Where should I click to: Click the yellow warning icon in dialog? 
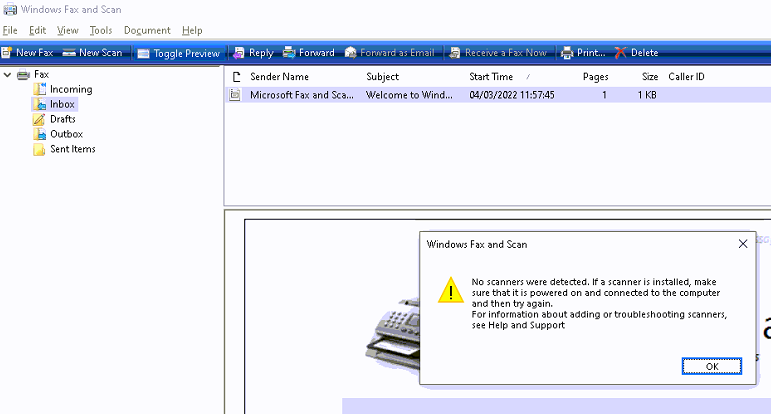[x=450, y=290]
